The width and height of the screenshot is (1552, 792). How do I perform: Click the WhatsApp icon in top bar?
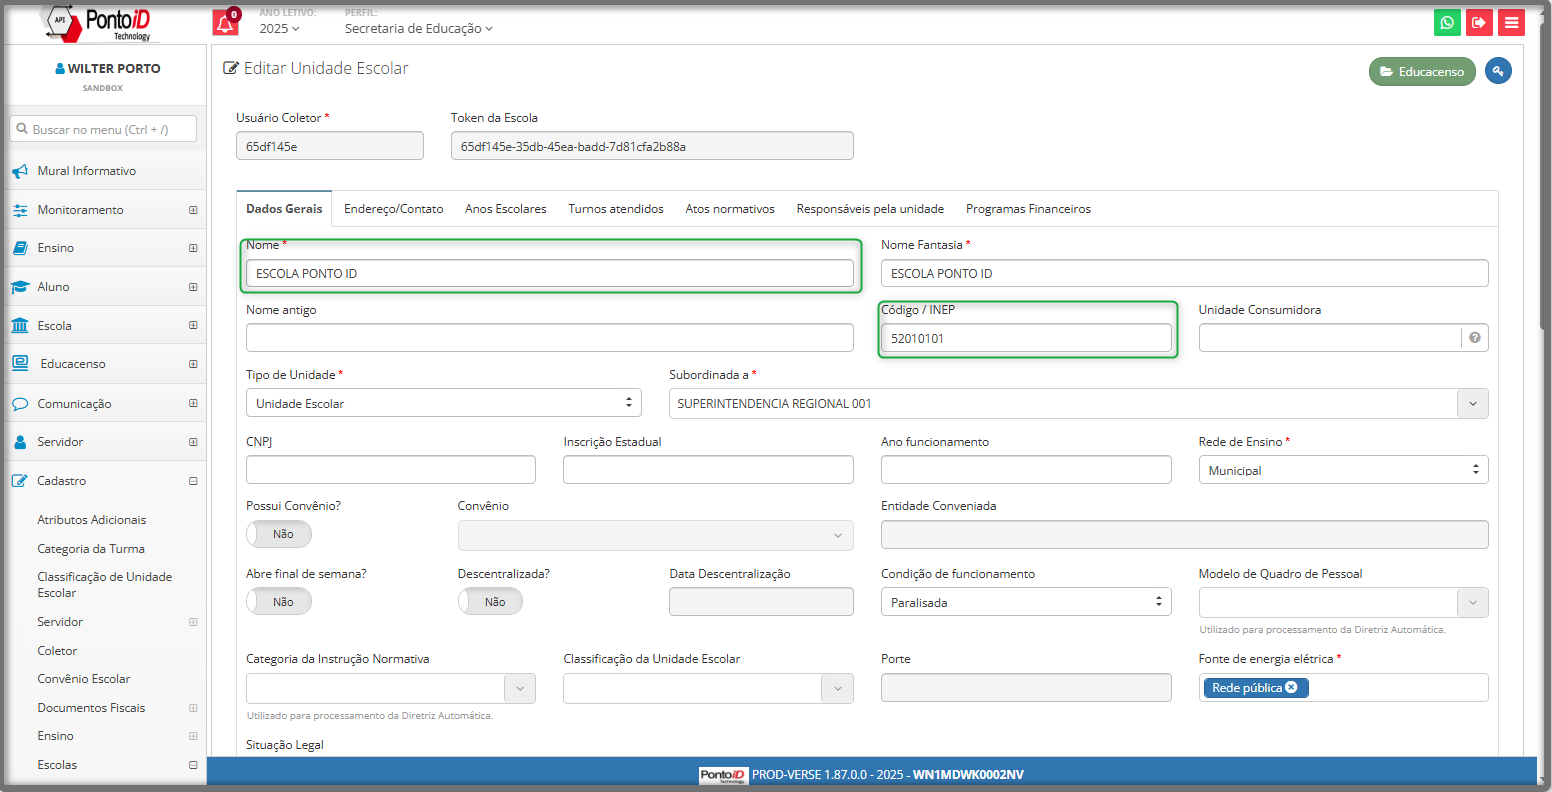(1447, 23)
